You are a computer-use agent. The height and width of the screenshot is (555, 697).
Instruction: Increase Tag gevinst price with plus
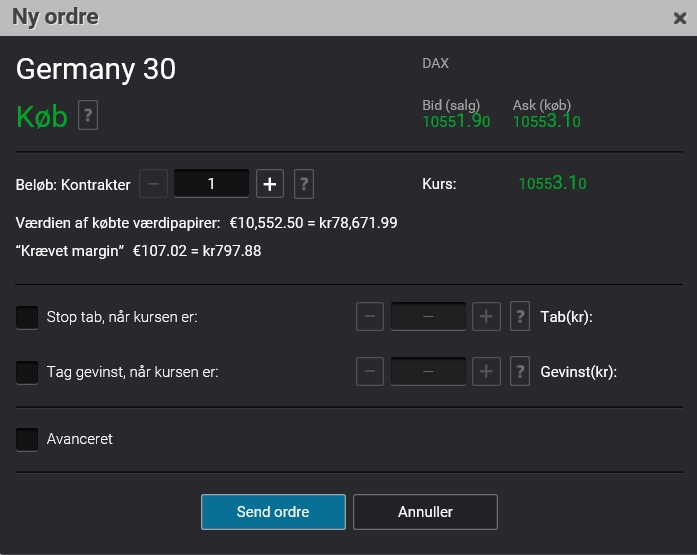click(x=486, y=371)
